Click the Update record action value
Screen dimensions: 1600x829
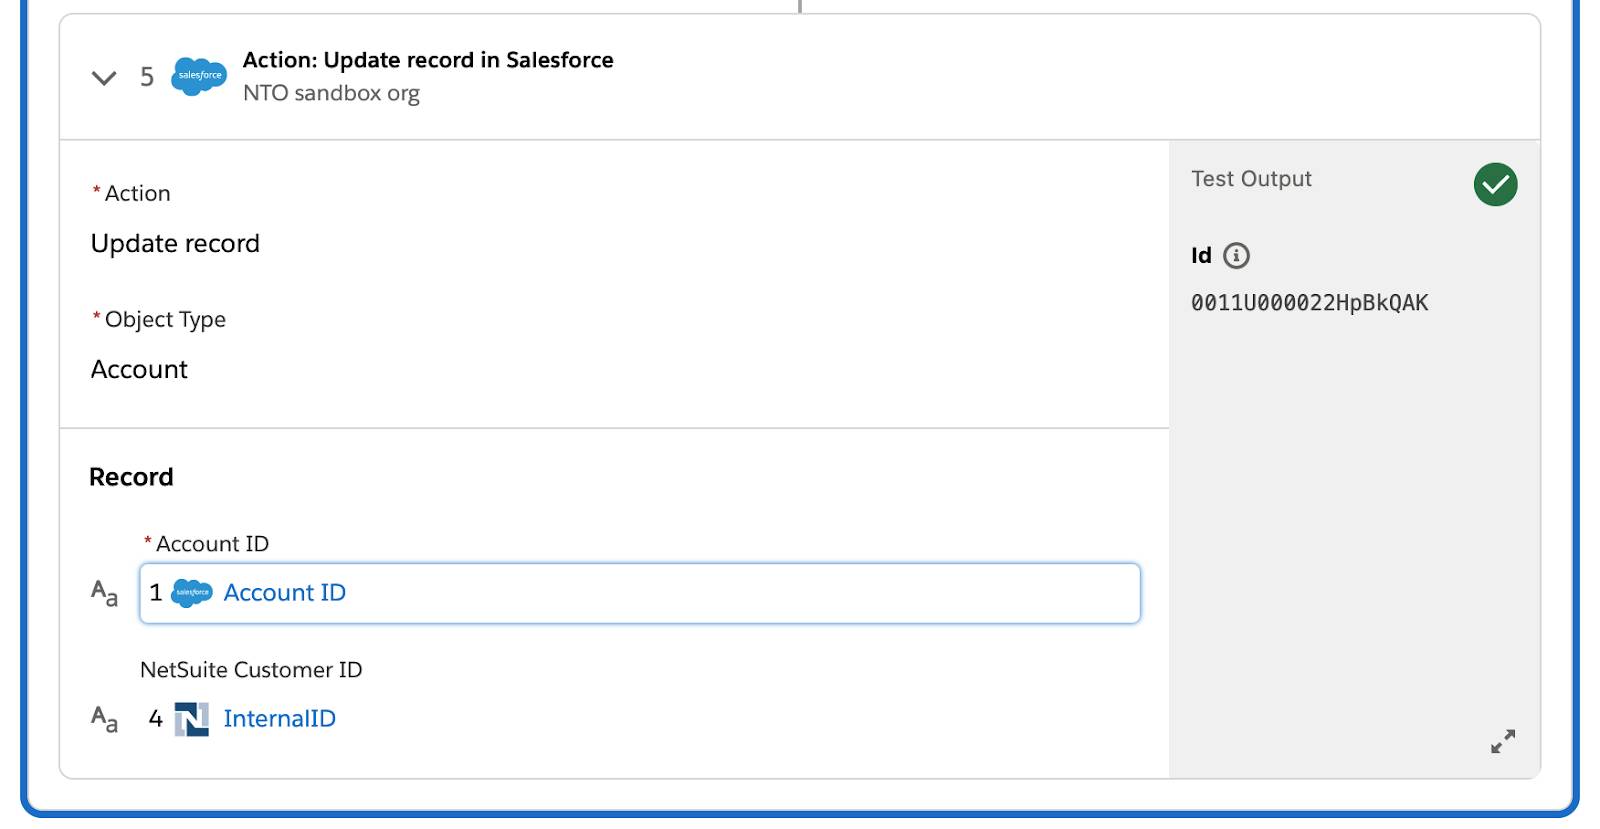(x=175, y=244)
